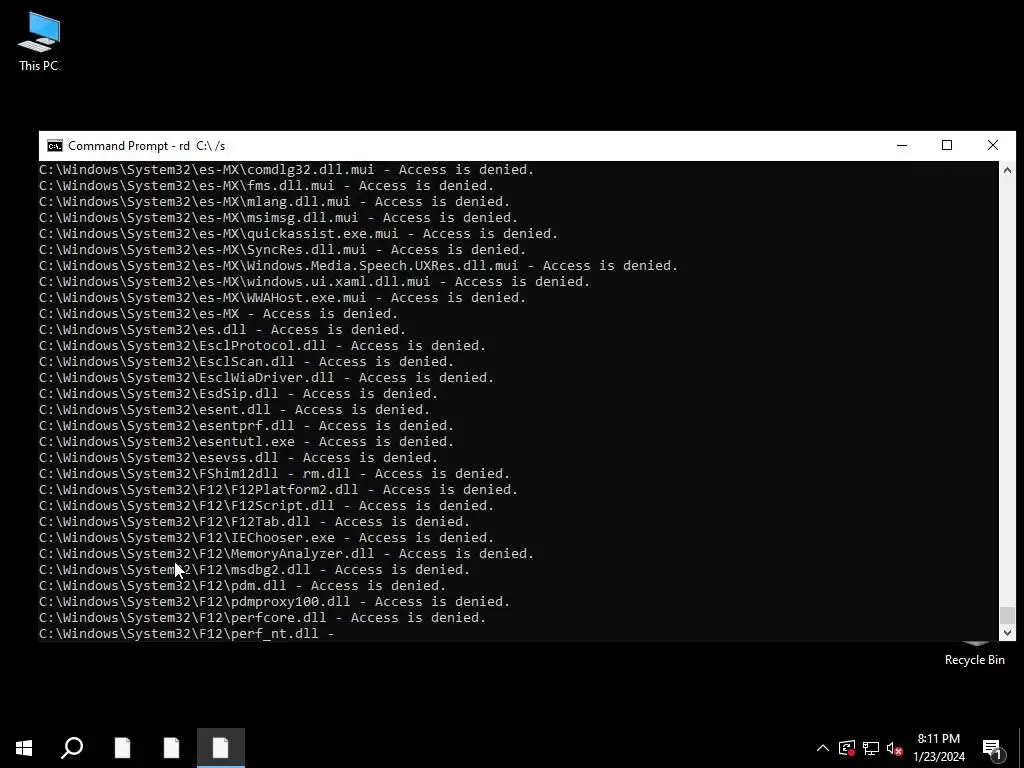Open the Windows Start menu
1024x768 pixels.
[24, 748]
